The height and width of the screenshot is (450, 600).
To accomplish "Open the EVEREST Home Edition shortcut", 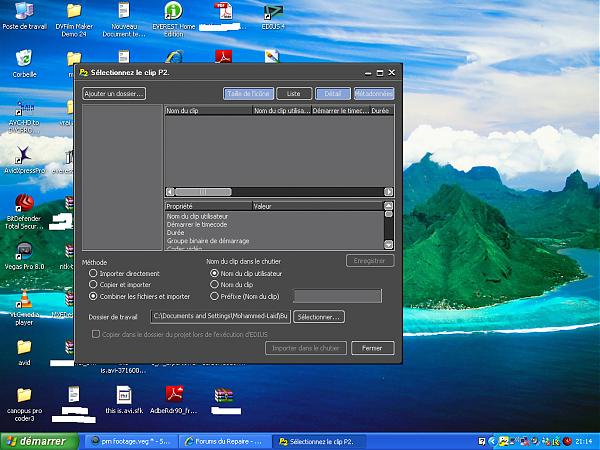I will (x=173, y=19).
